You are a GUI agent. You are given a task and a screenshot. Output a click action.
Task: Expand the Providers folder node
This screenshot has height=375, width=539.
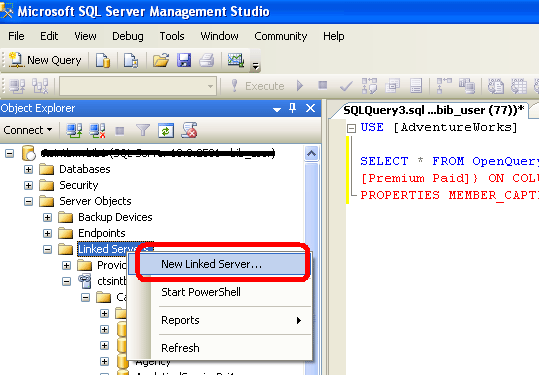66,266
